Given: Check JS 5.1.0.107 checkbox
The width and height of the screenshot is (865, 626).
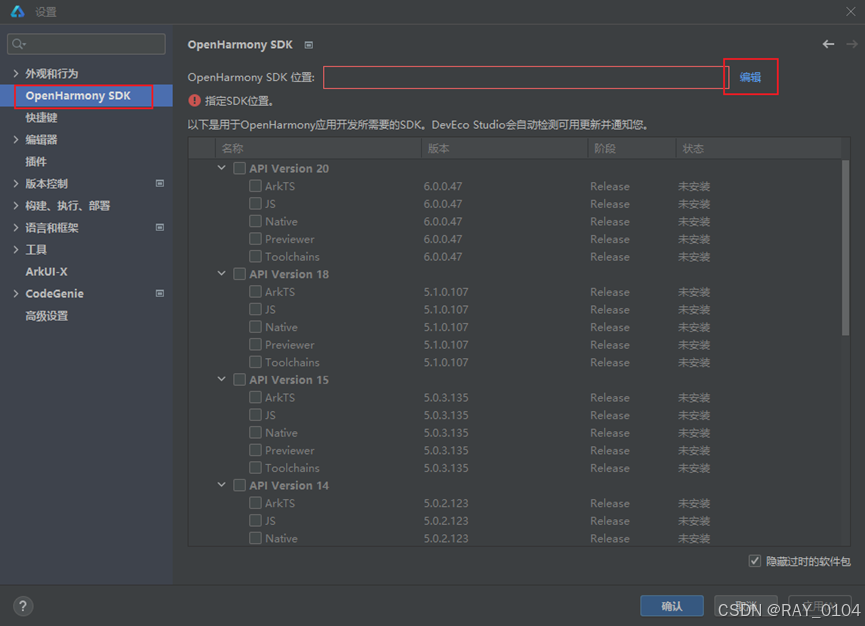Looking at the screenshot, I should (x=255, y=309).
